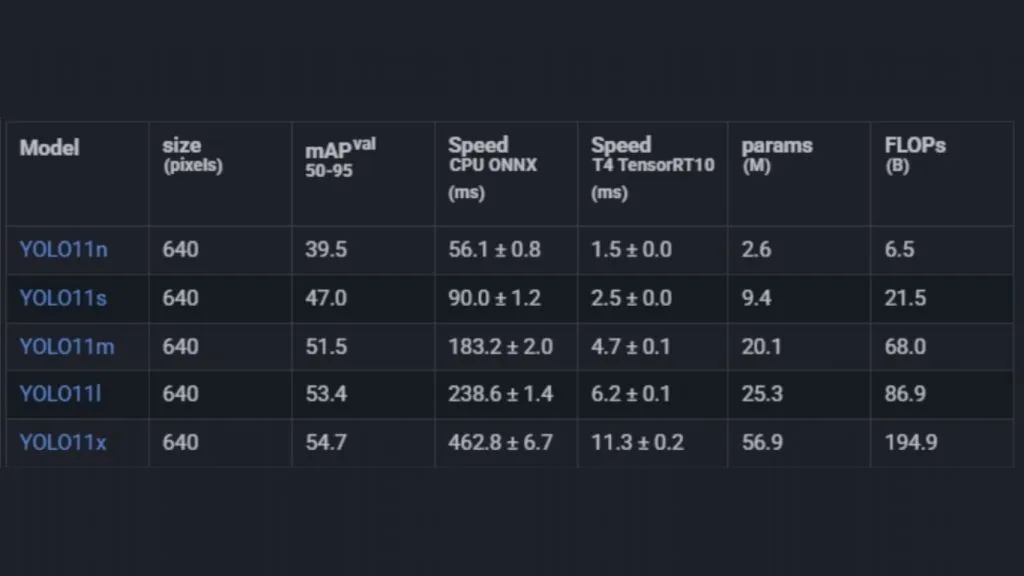Image resolution: width=1024 pixels, height=576 pixels.
Task: Select the 68.0 FLOPs cell
Action: (905, 346)
